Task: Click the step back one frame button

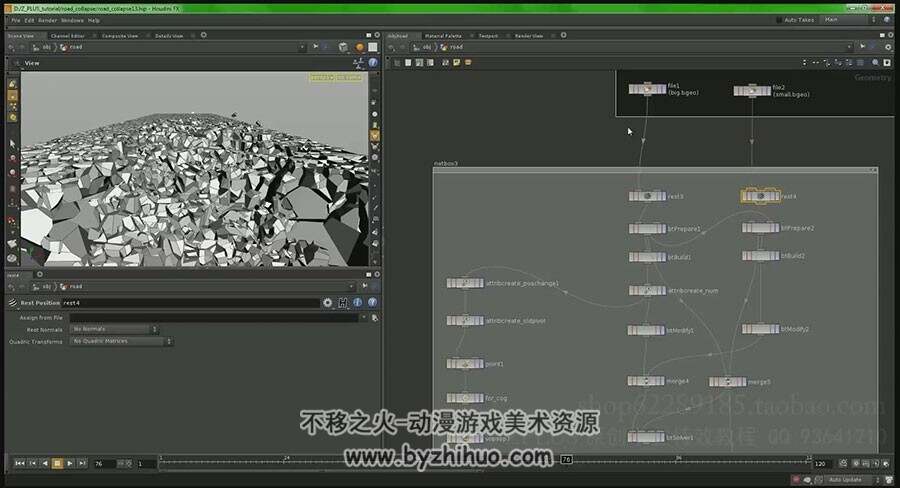Action: point(32,463)
